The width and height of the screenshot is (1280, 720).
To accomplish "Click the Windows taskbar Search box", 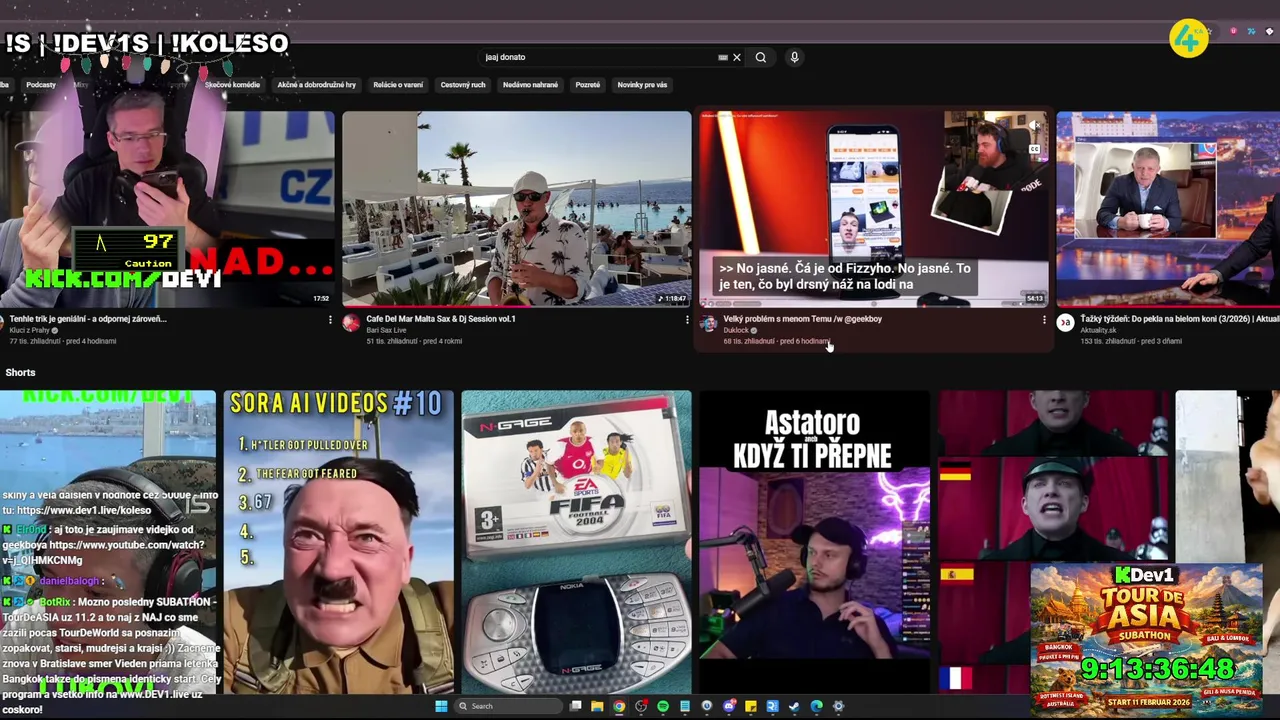I will 511,706.
